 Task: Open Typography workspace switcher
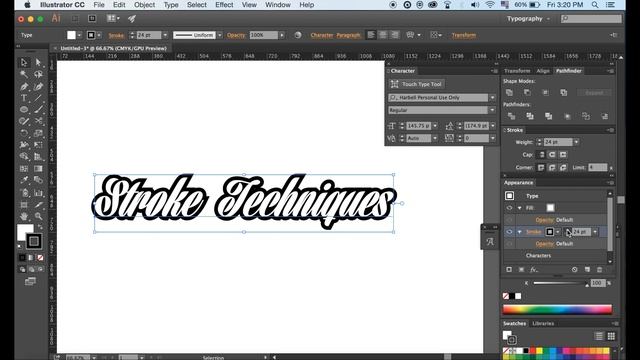tap(529, 19)
